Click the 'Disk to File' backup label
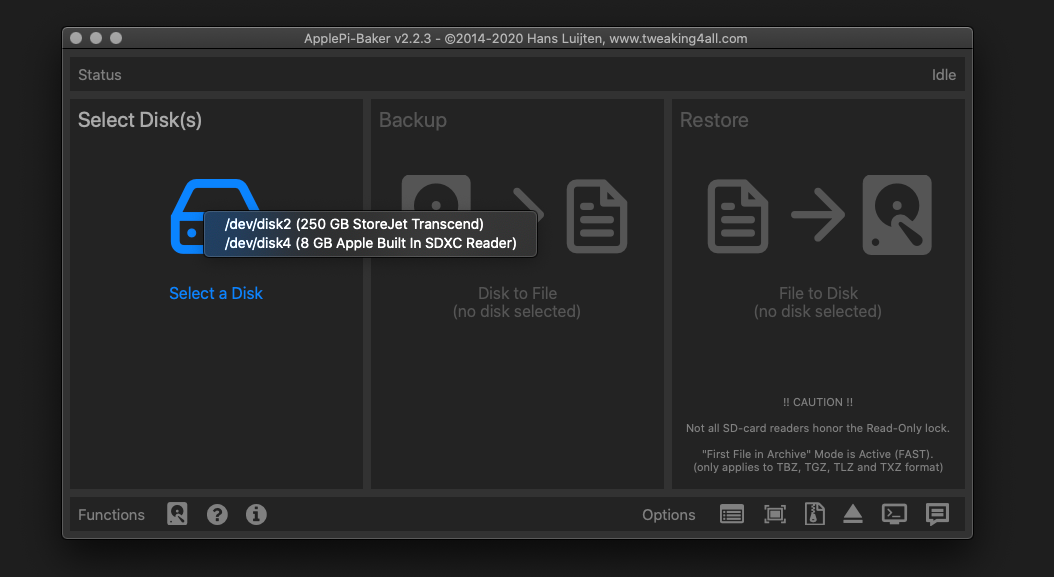Viewport: 1054px width, 577px height. [517, 293]
